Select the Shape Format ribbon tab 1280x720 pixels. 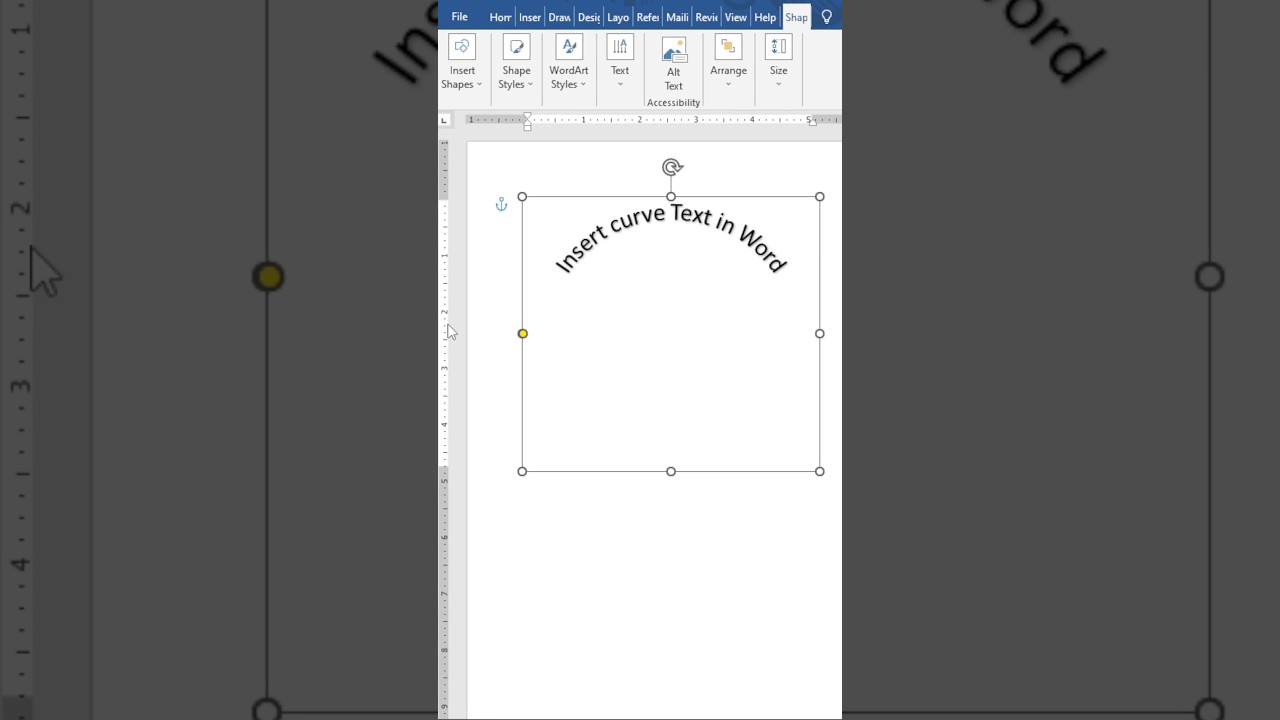(x=796, y=17)
